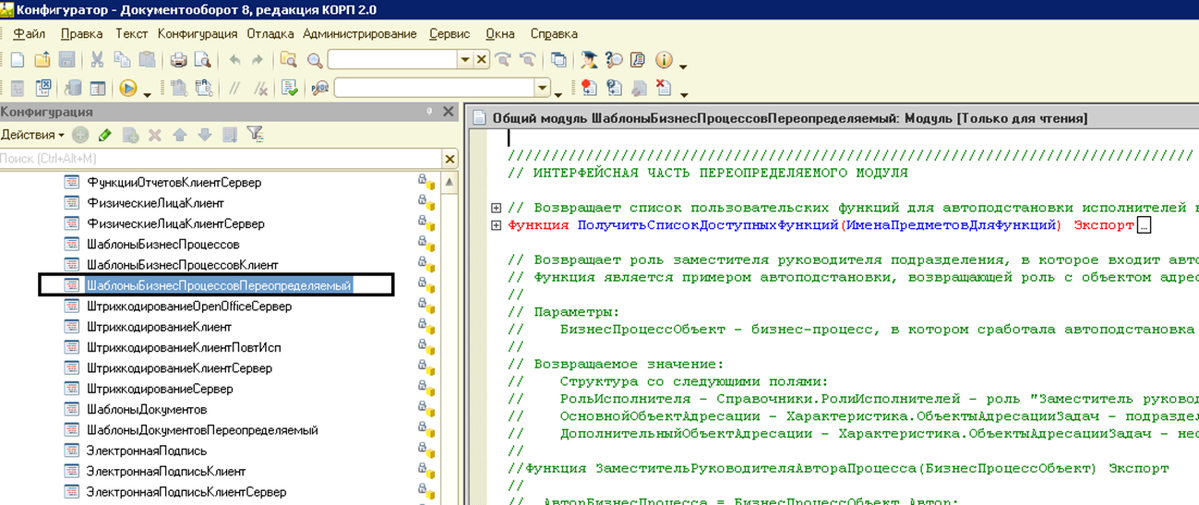Select ФункцииОтчетовКлиентСервер module
Screen dimensions: 1199x505
[174, 183]
